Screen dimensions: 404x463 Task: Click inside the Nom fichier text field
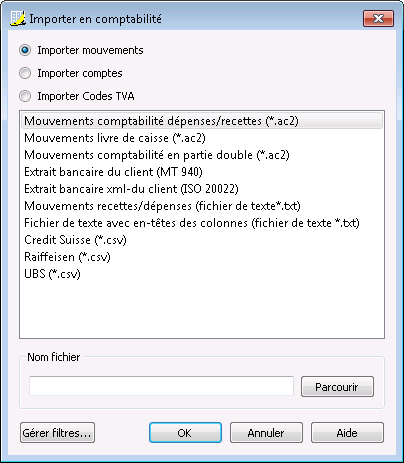[x=161, y=386]
